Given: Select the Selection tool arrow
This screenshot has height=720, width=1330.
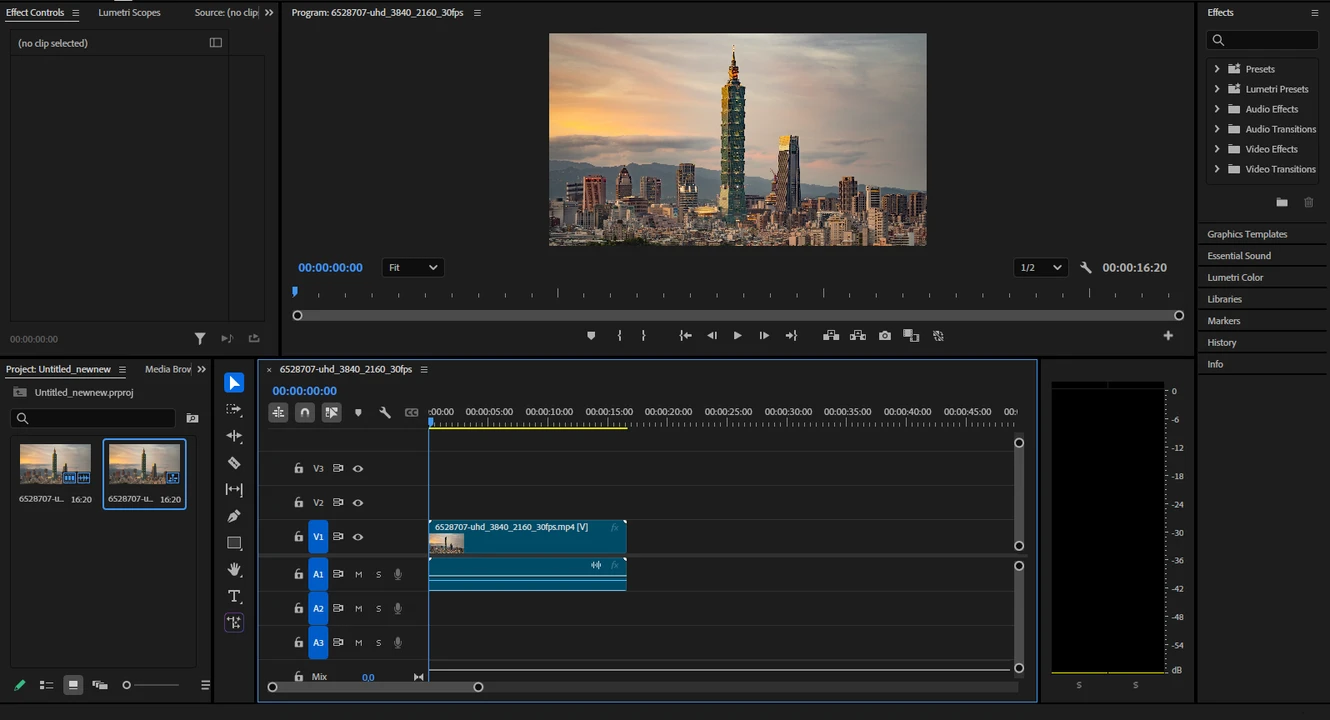Looking at the screenshot, I should [x=234, y=383].
